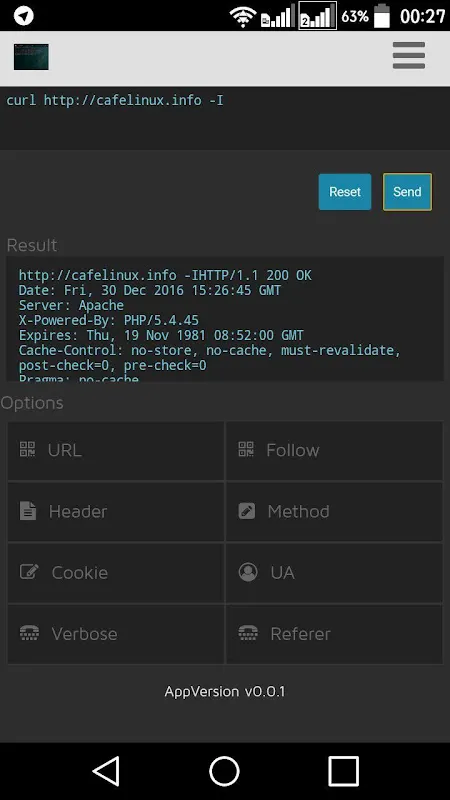450x800 pixels.
Task: Tap the Cookie pencil icon
Action: (x=29, y=571)
